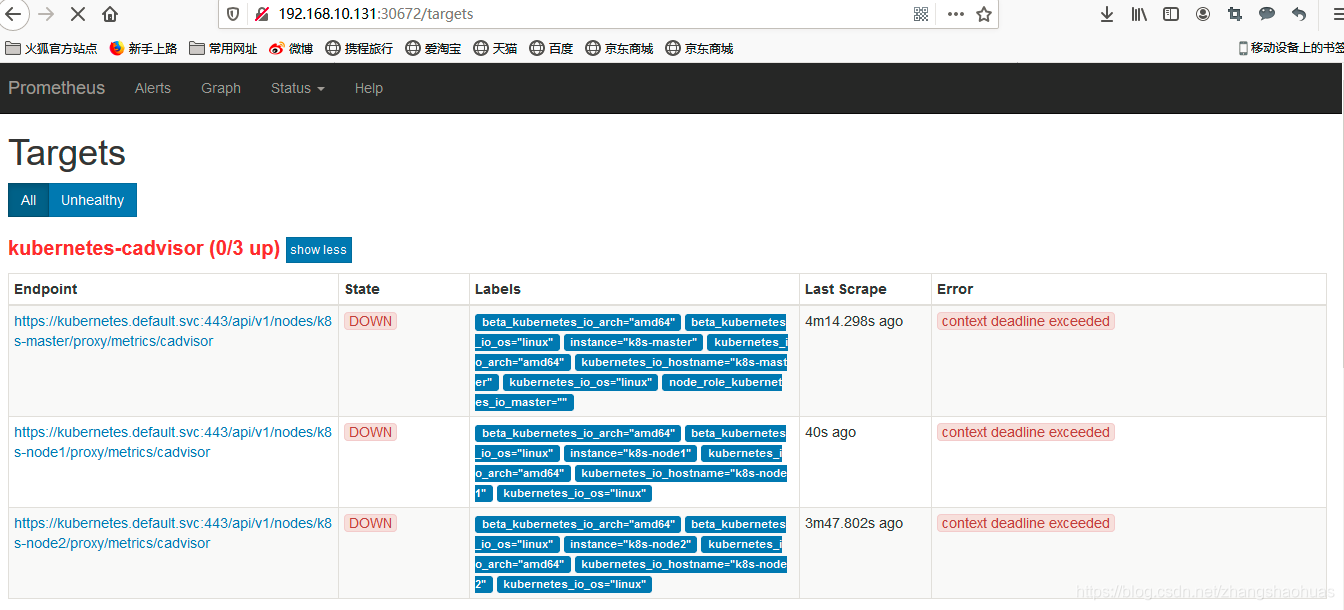
Task: Open the 常用网址 bookmark folder
Action: pyautogui.click(x=223, y=48)
